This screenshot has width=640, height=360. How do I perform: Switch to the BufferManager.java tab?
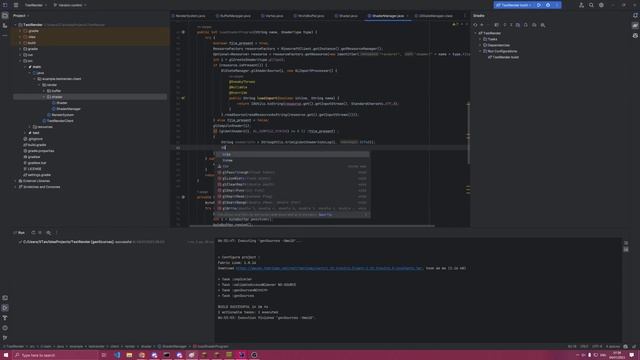pos(233,16)
